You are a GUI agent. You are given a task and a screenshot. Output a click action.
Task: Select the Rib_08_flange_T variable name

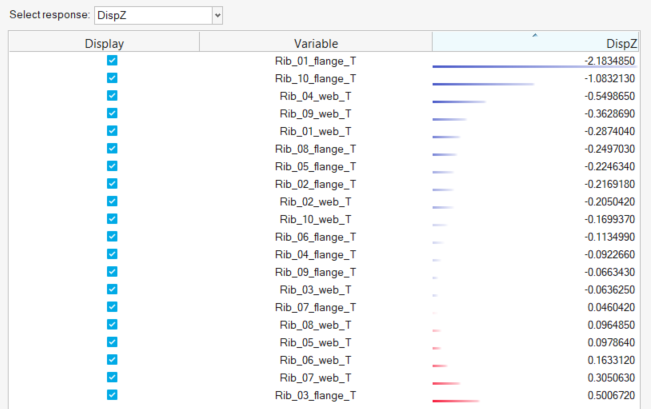pos(315,149)
